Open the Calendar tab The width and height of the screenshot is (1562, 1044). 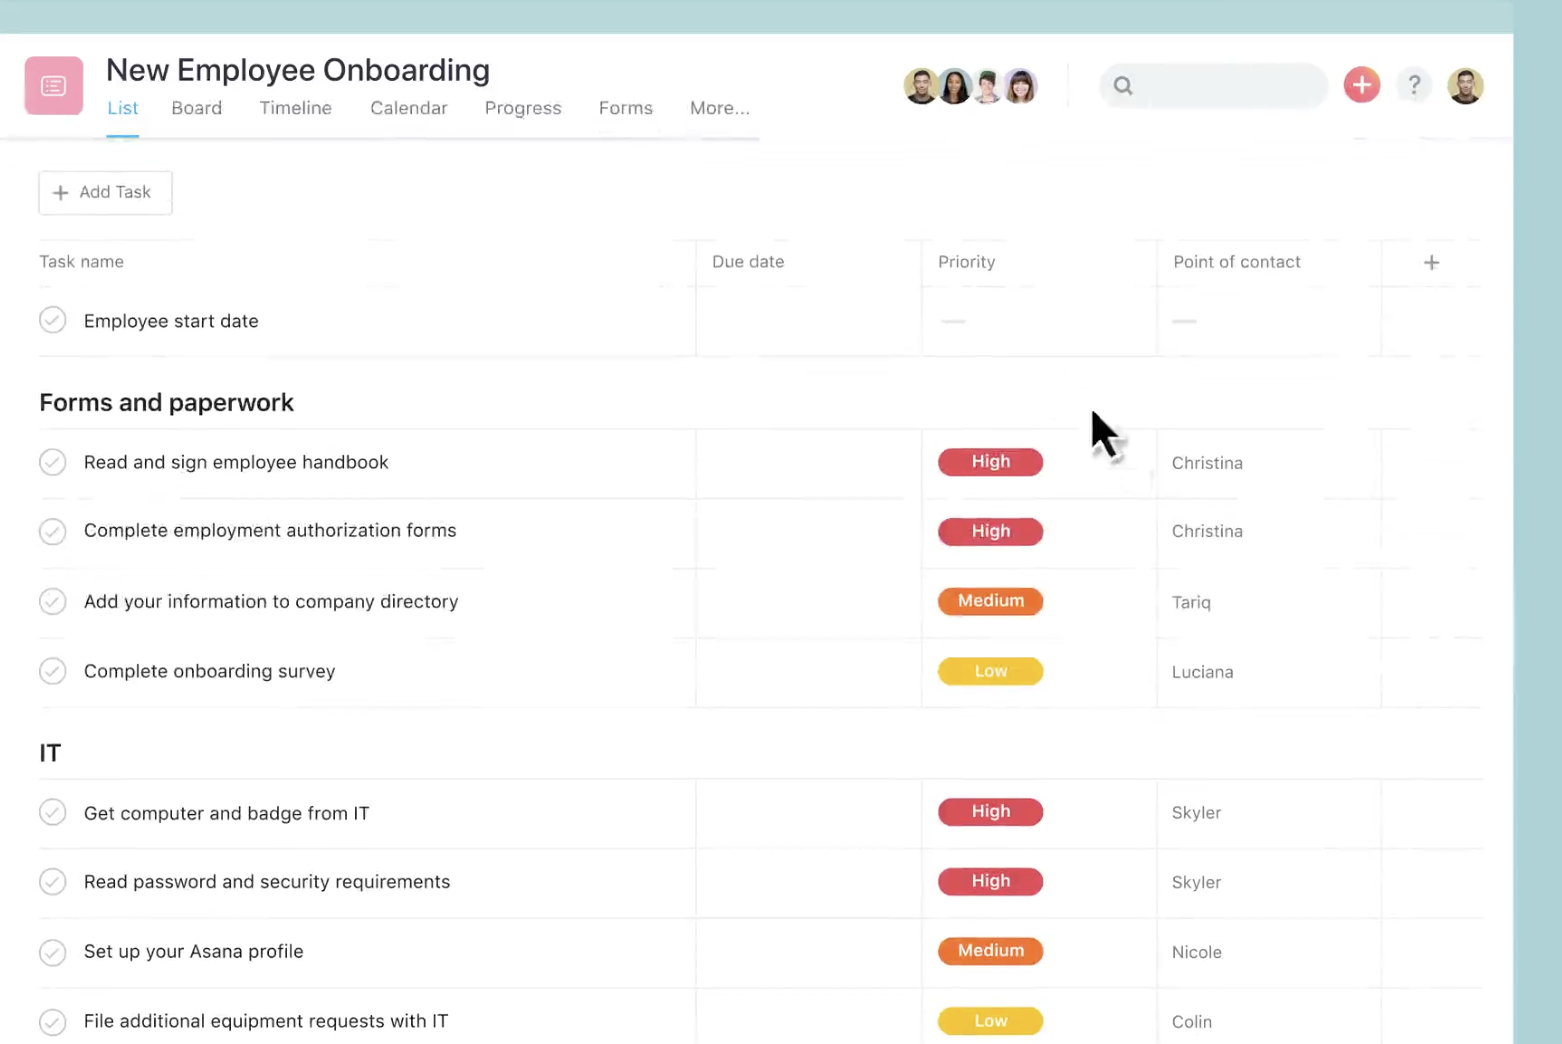[x=408, y=108]
